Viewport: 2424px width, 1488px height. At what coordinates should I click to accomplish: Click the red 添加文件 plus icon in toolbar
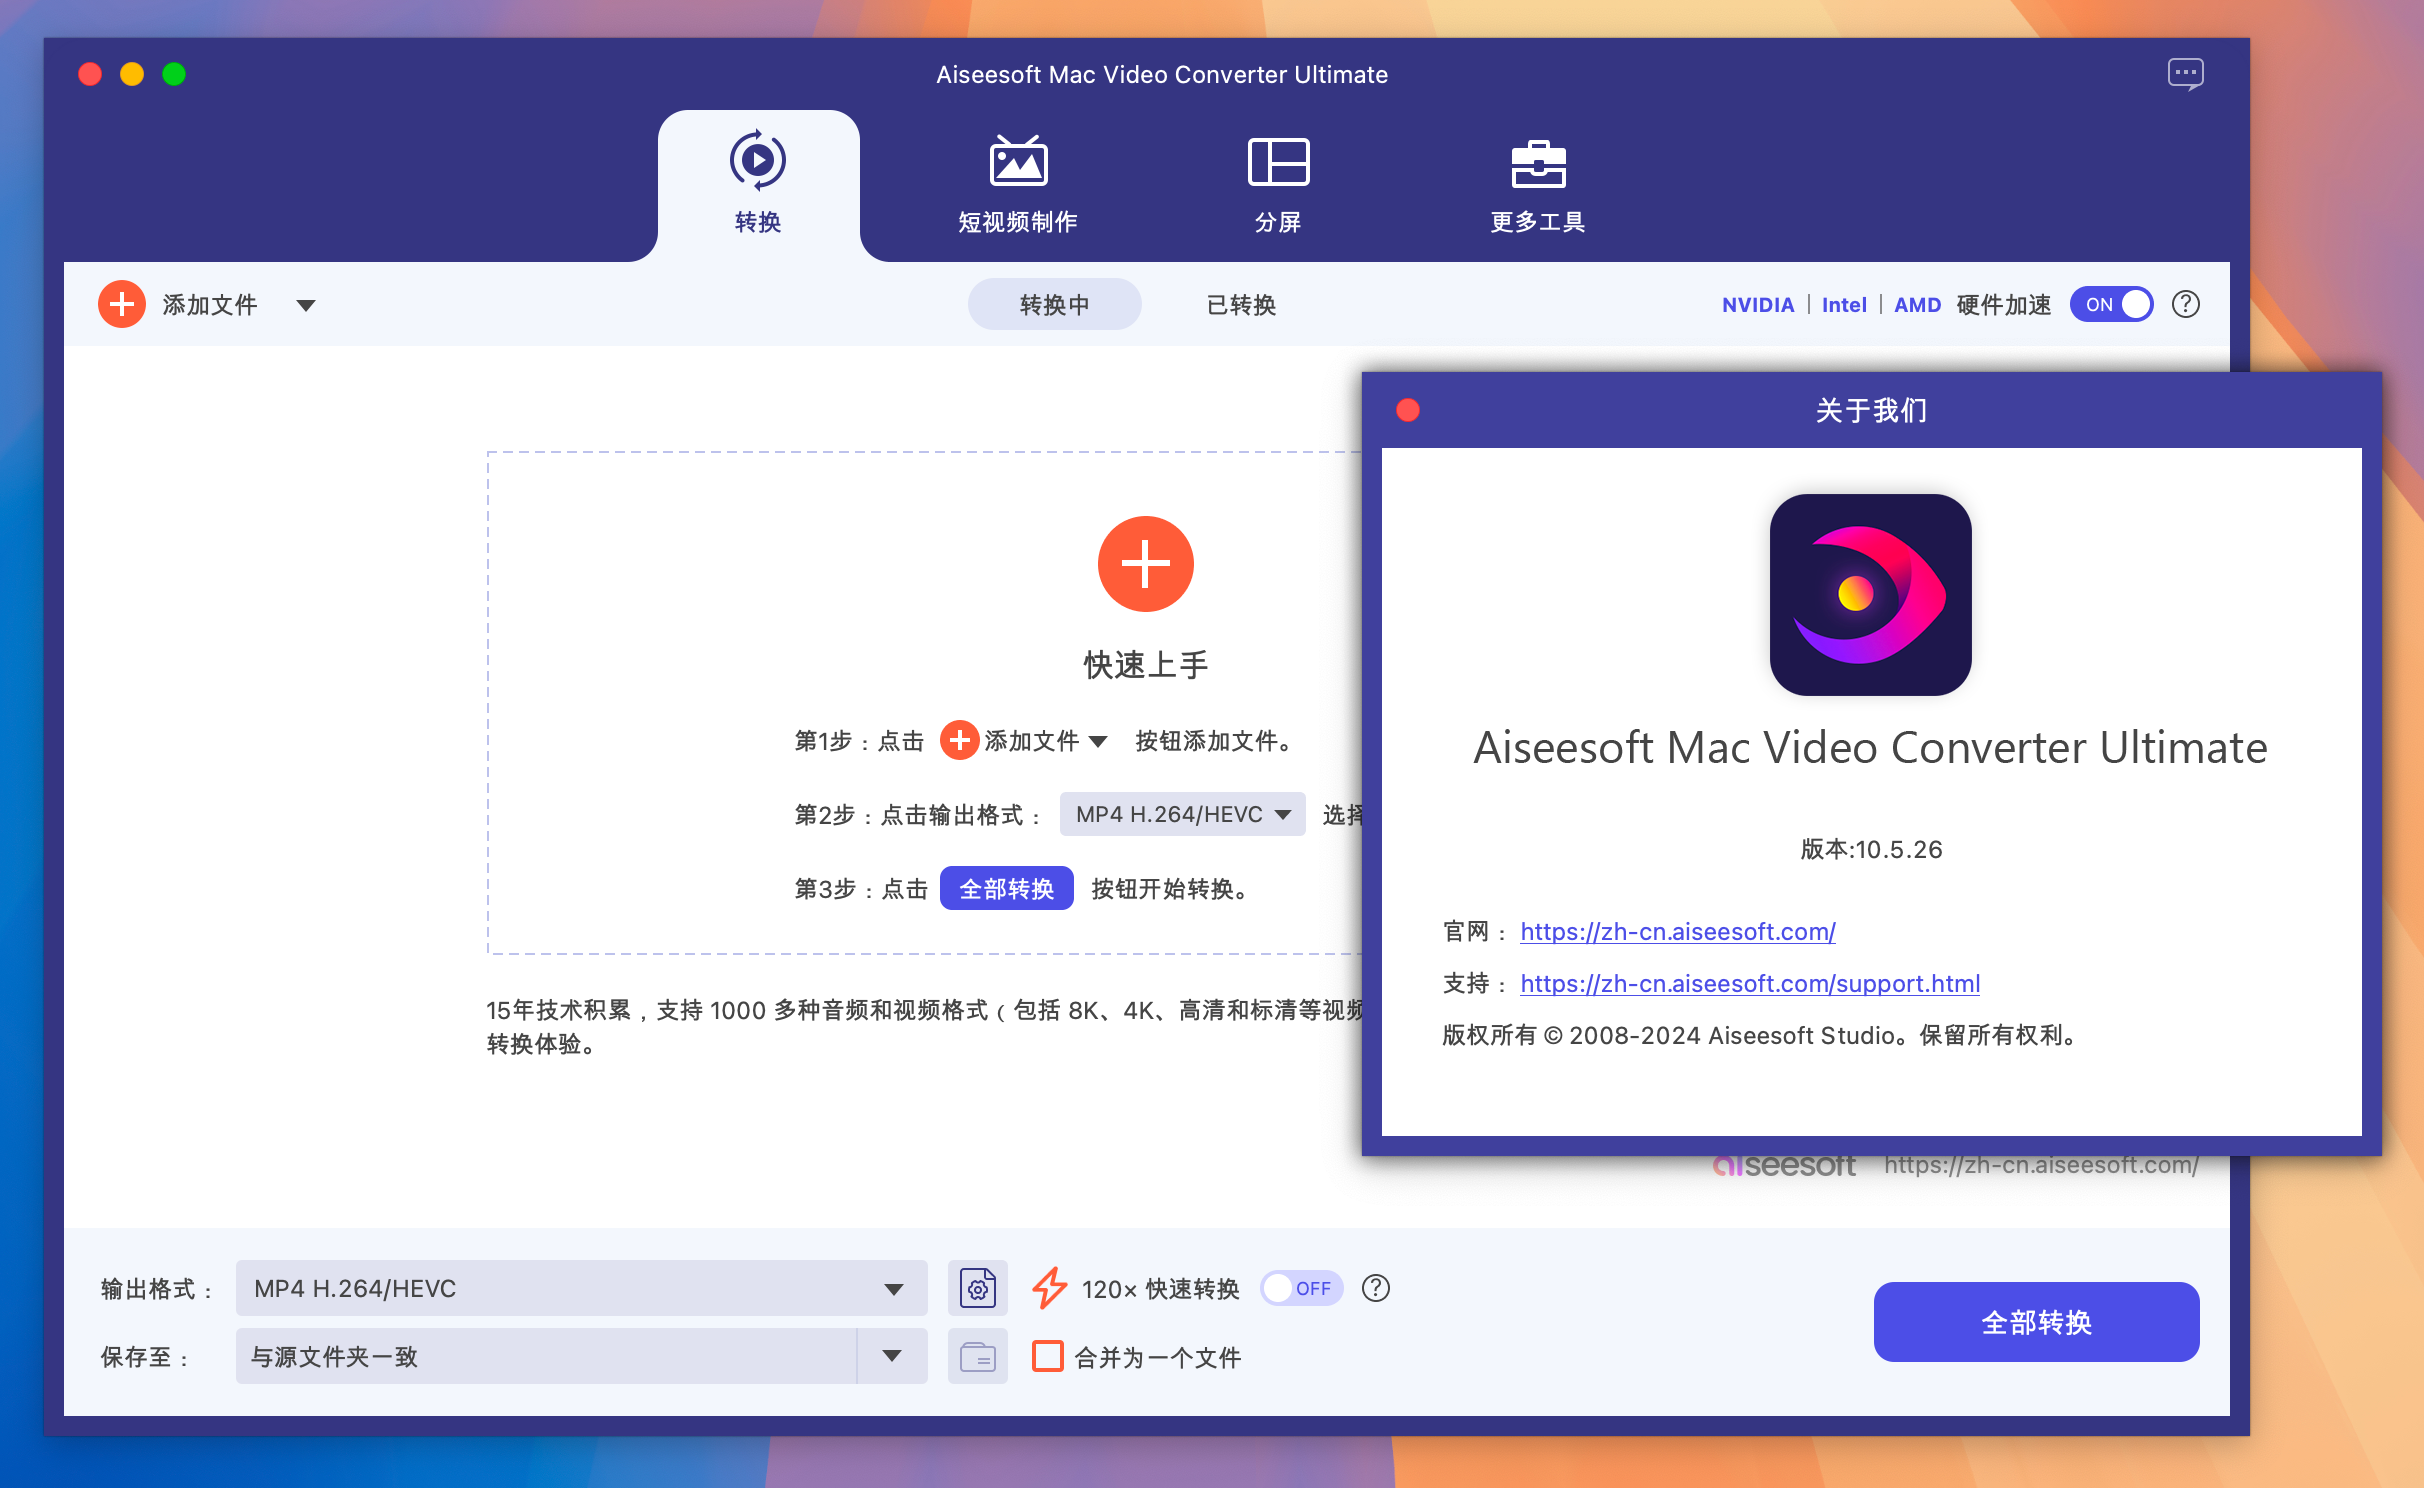coord(122,304)
